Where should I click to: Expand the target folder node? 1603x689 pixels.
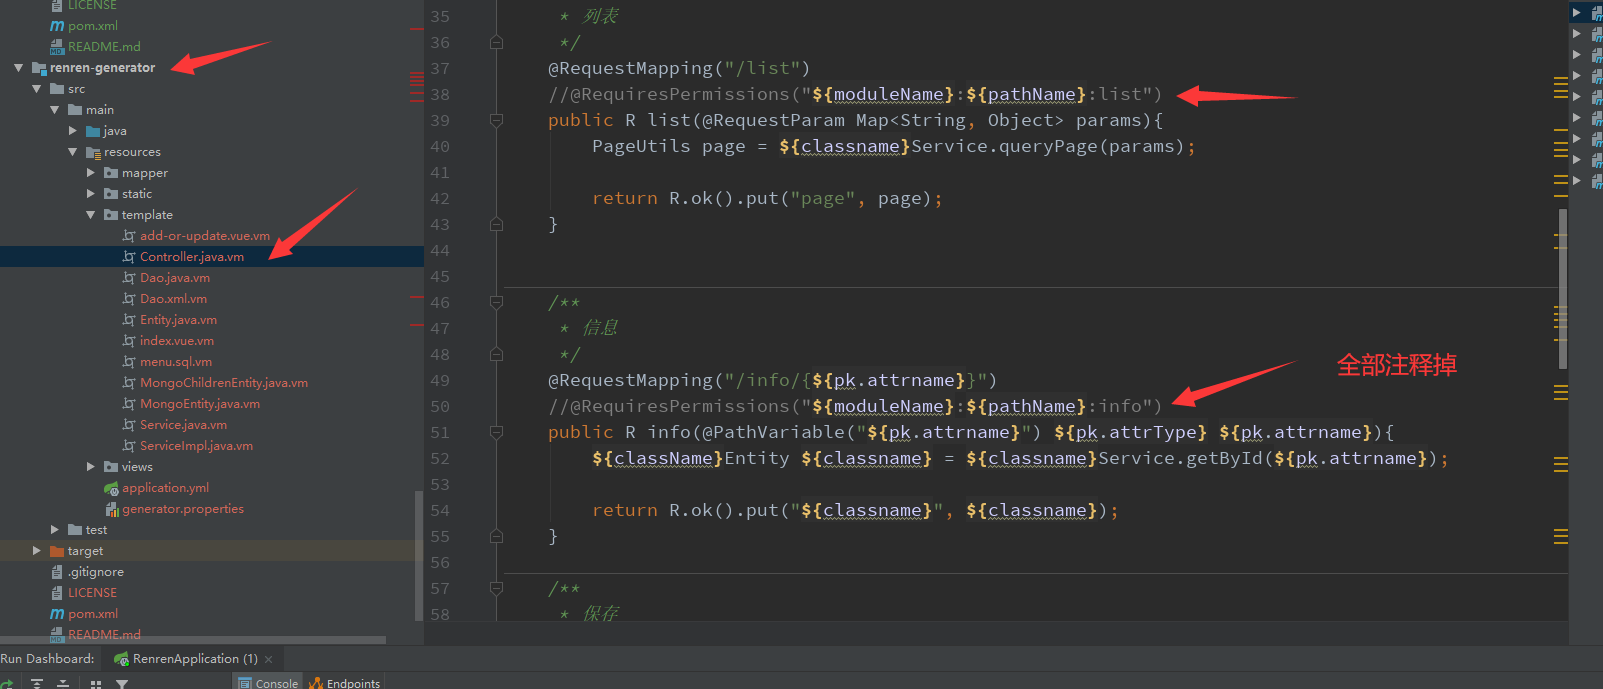(37, 551)
